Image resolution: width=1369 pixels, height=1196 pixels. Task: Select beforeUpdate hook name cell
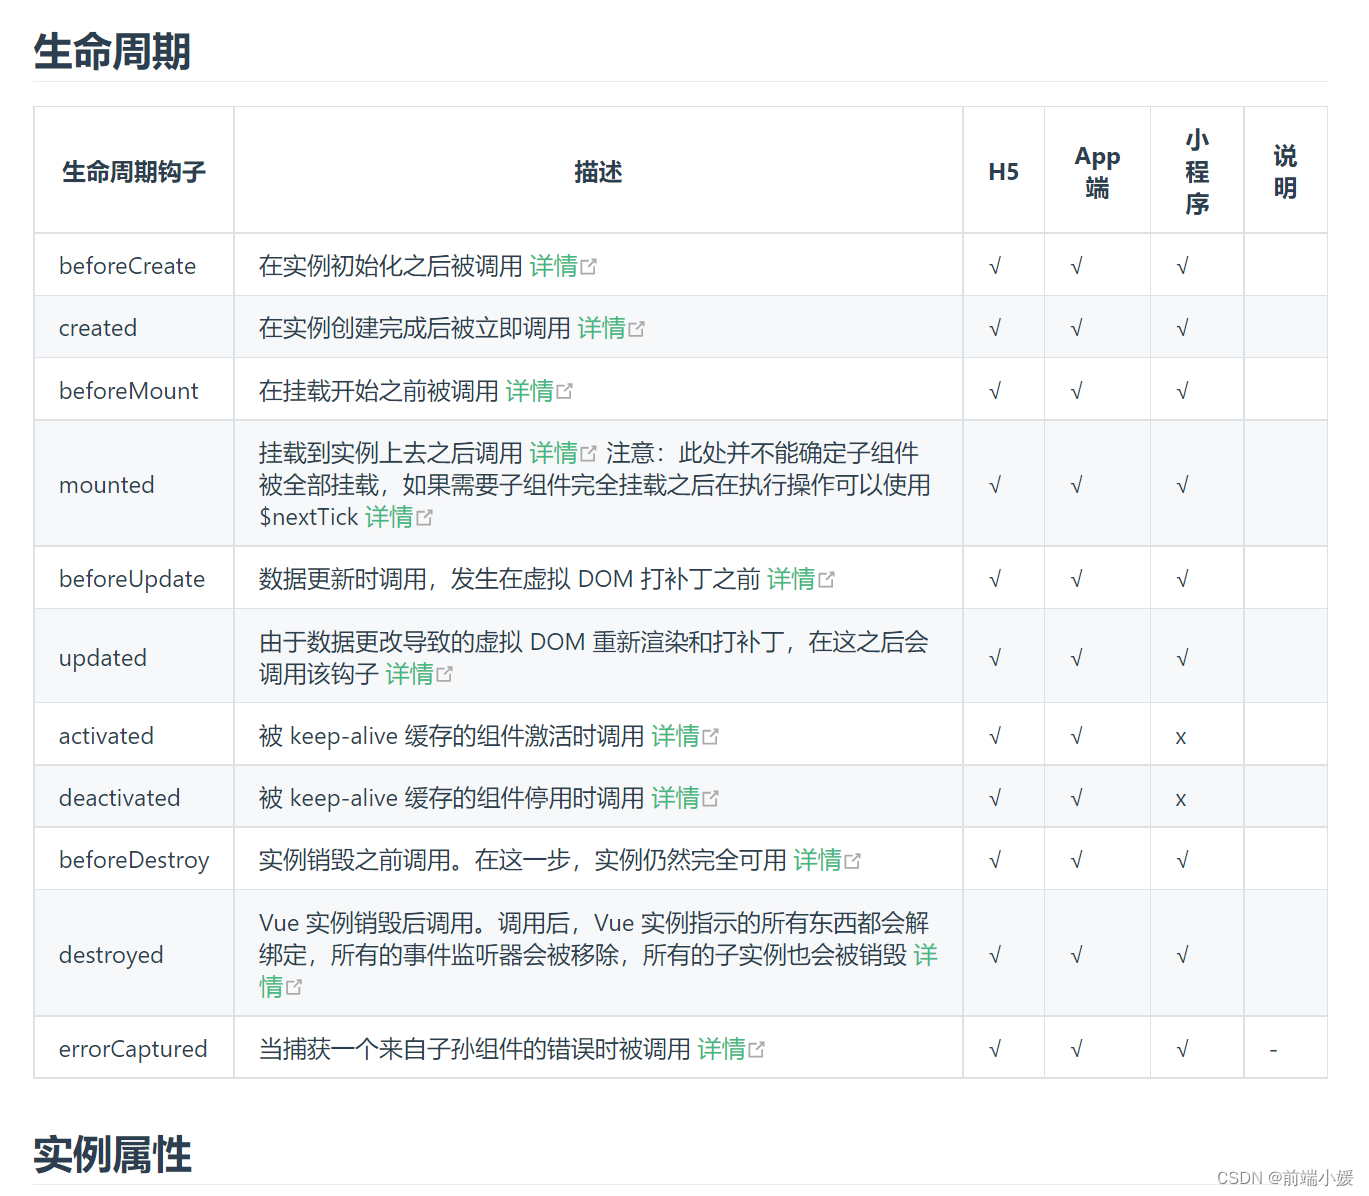pyautogui.click(x=132, y=579)
